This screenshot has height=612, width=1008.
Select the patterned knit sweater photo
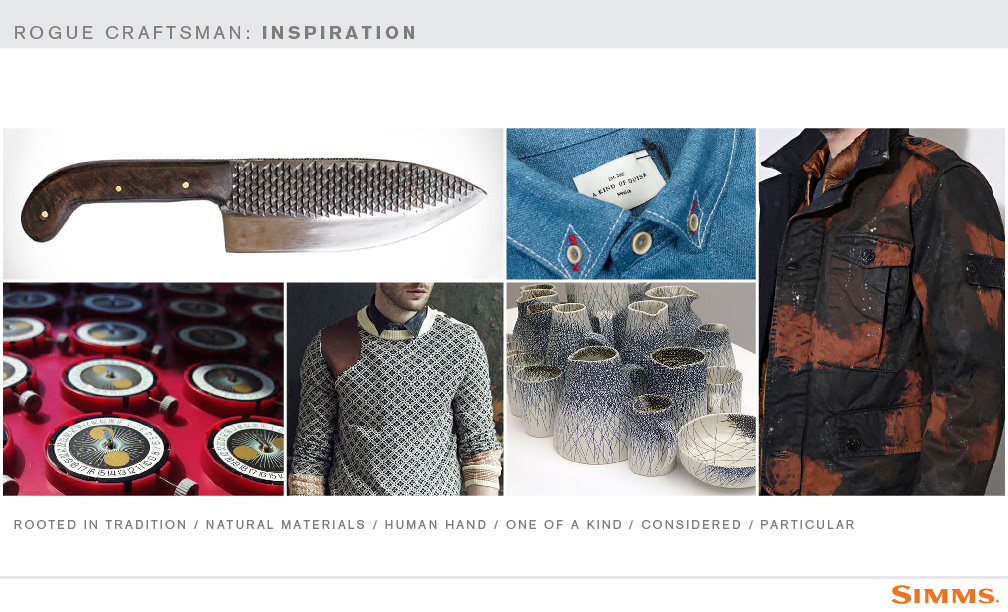coord(395,389)
